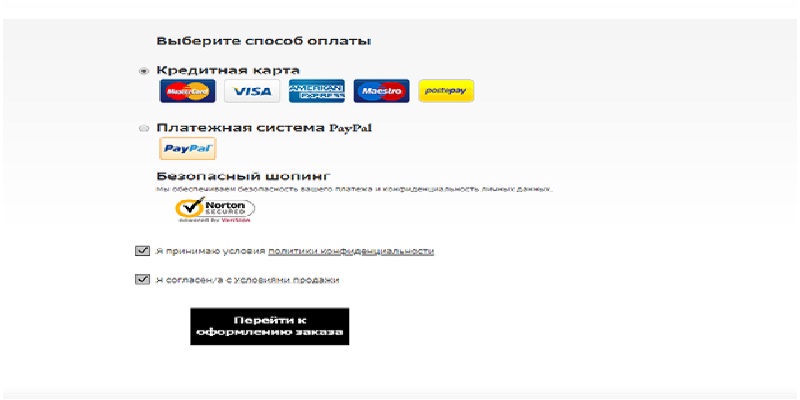Pick the Maestro card icon
This screenshot has height=400, width=800.
pos(382,91)
